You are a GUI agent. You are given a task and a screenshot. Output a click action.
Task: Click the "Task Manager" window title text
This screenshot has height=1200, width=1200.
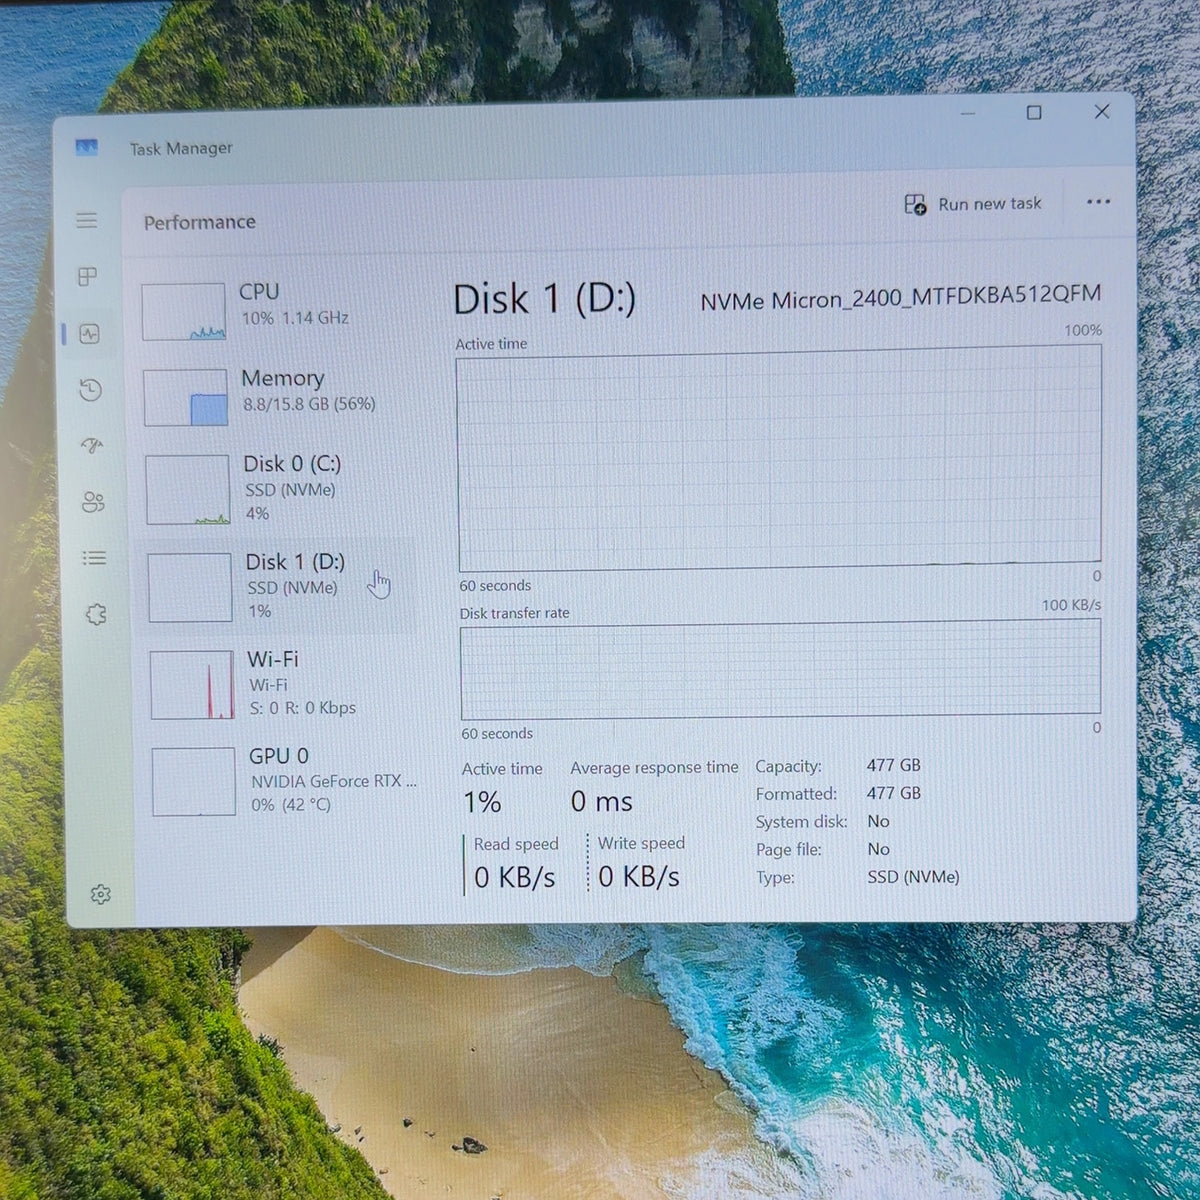tap(181, 149)
